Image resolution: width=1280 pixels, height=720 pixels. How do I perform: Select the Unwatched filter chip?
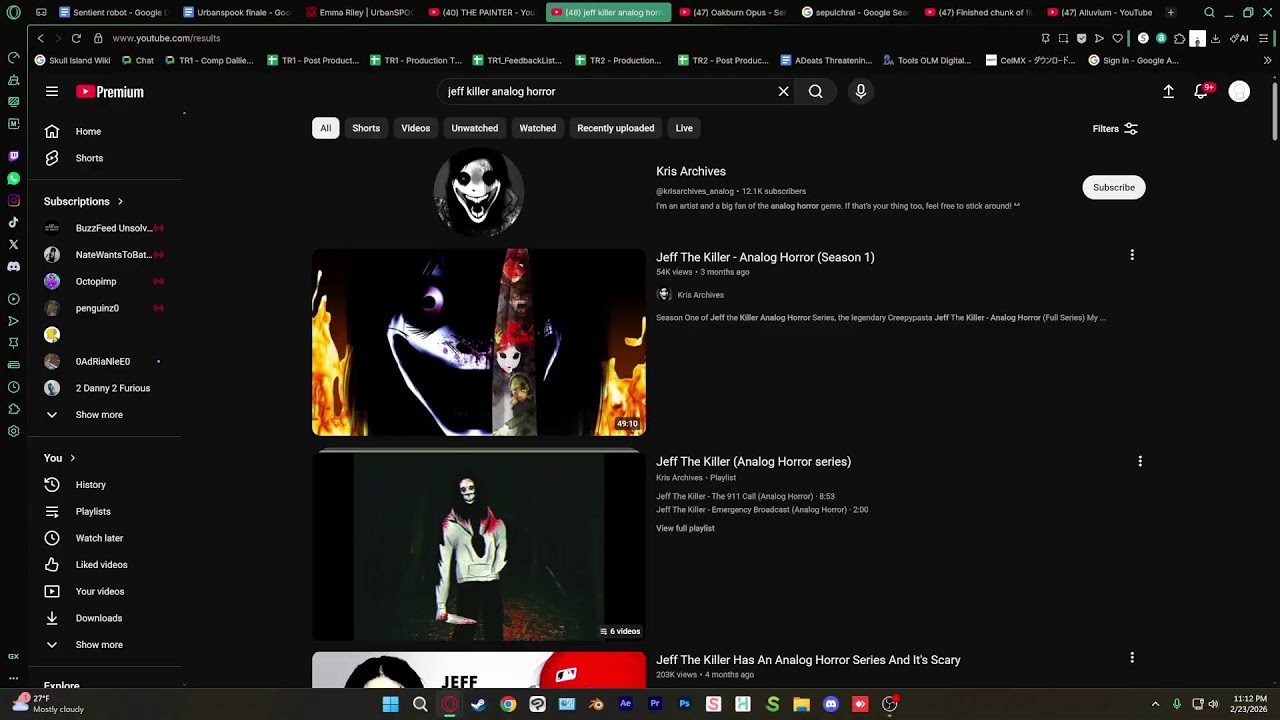(x=474, y=128)
